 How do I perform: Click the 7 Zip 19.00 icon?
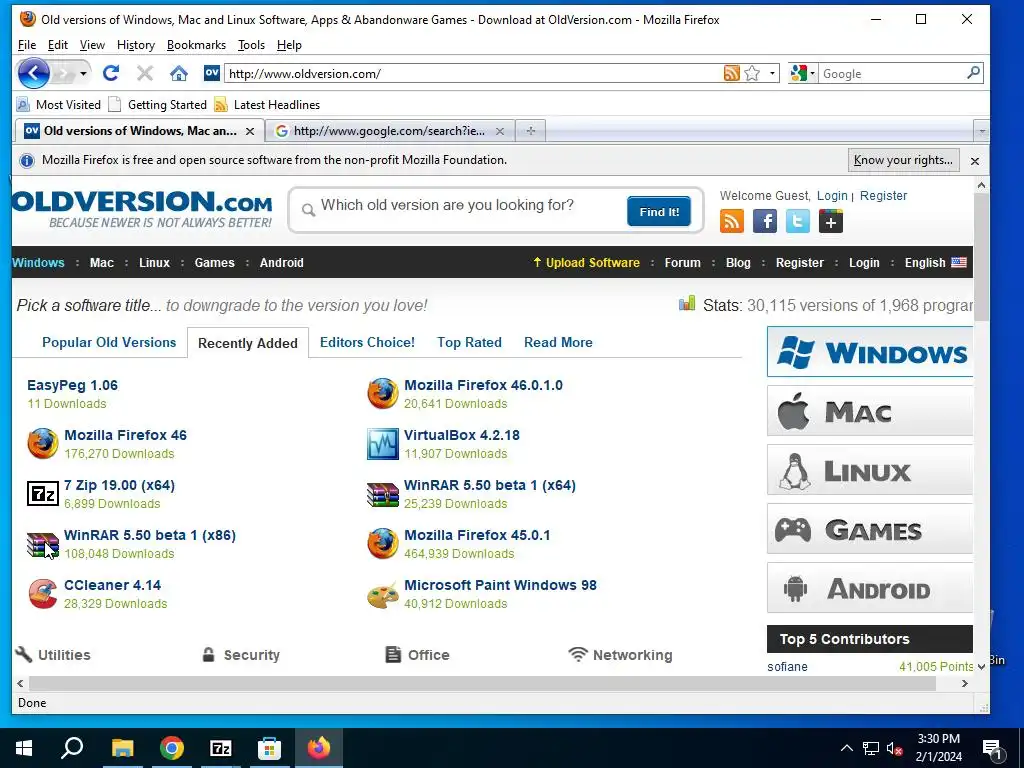click(42, 494)
